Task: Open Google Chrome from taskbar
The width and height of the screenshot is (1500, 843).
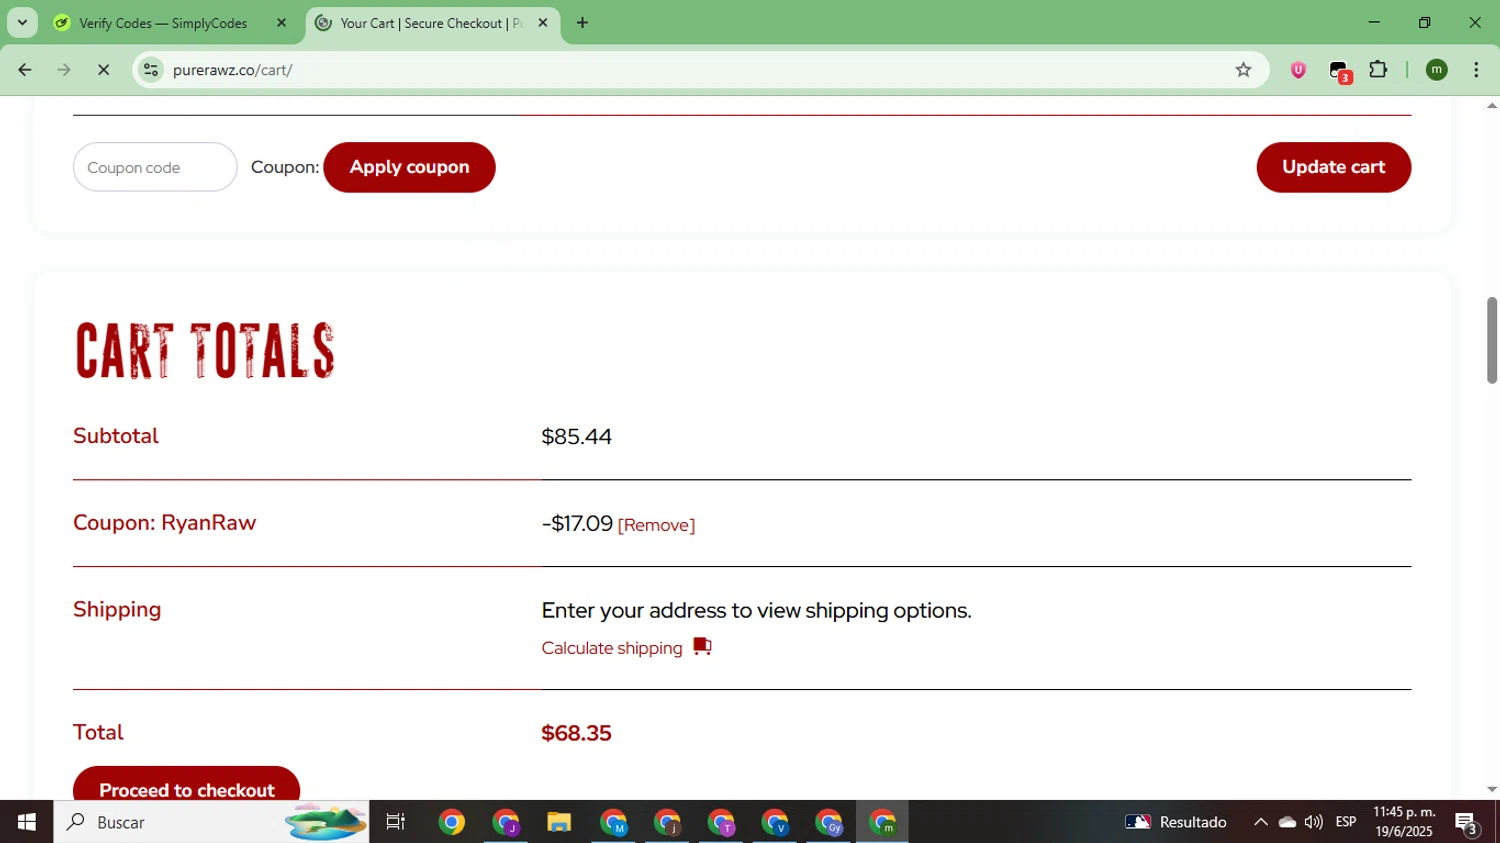Action: click(452, 822)
